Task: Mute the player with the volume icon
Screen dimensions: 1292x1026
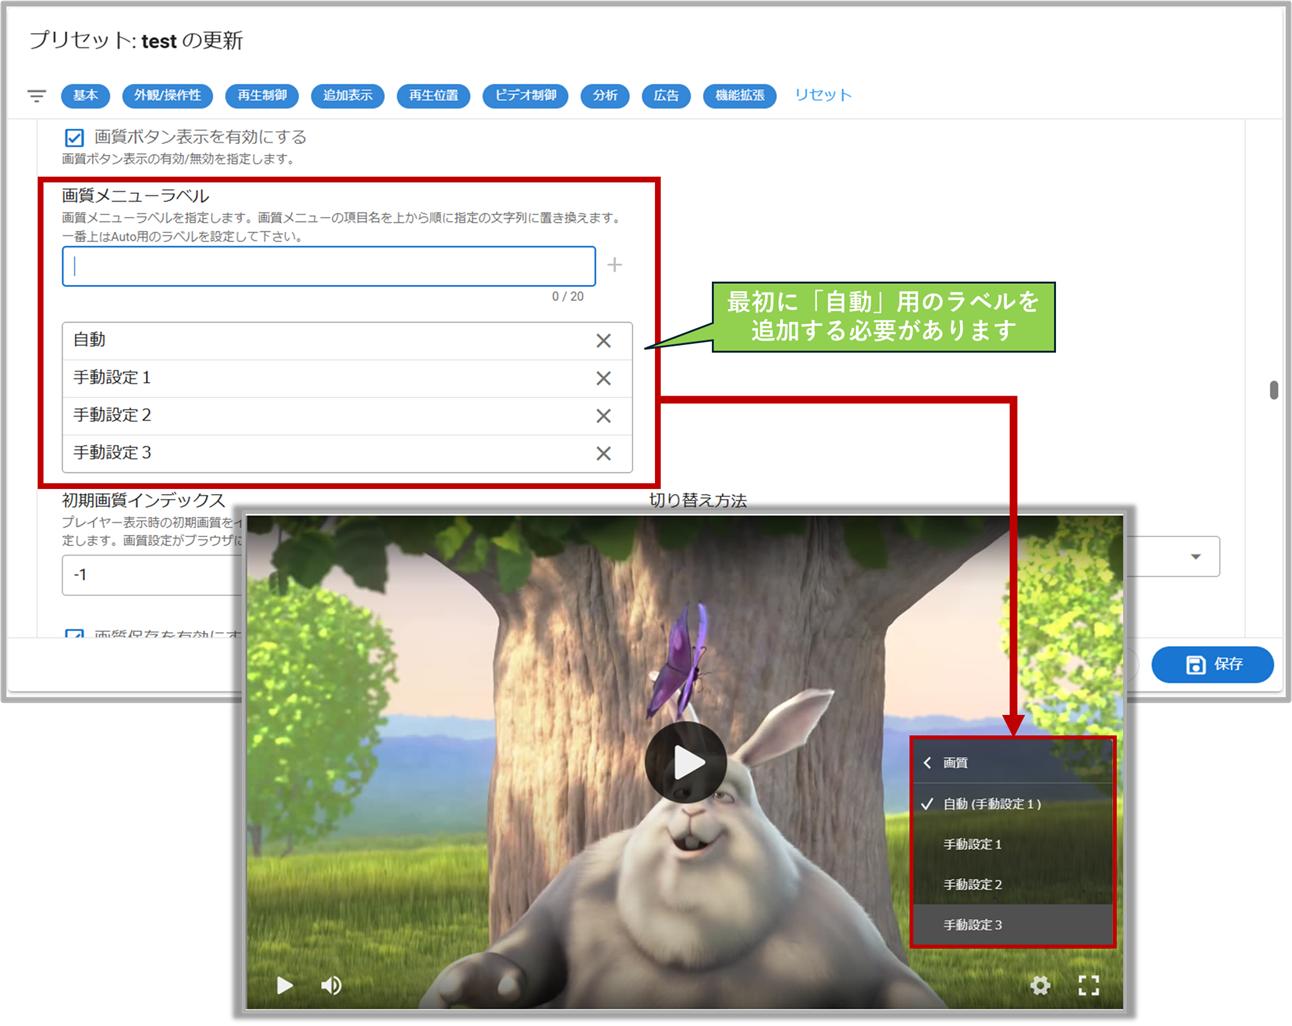Action: (x=332, y=985)
